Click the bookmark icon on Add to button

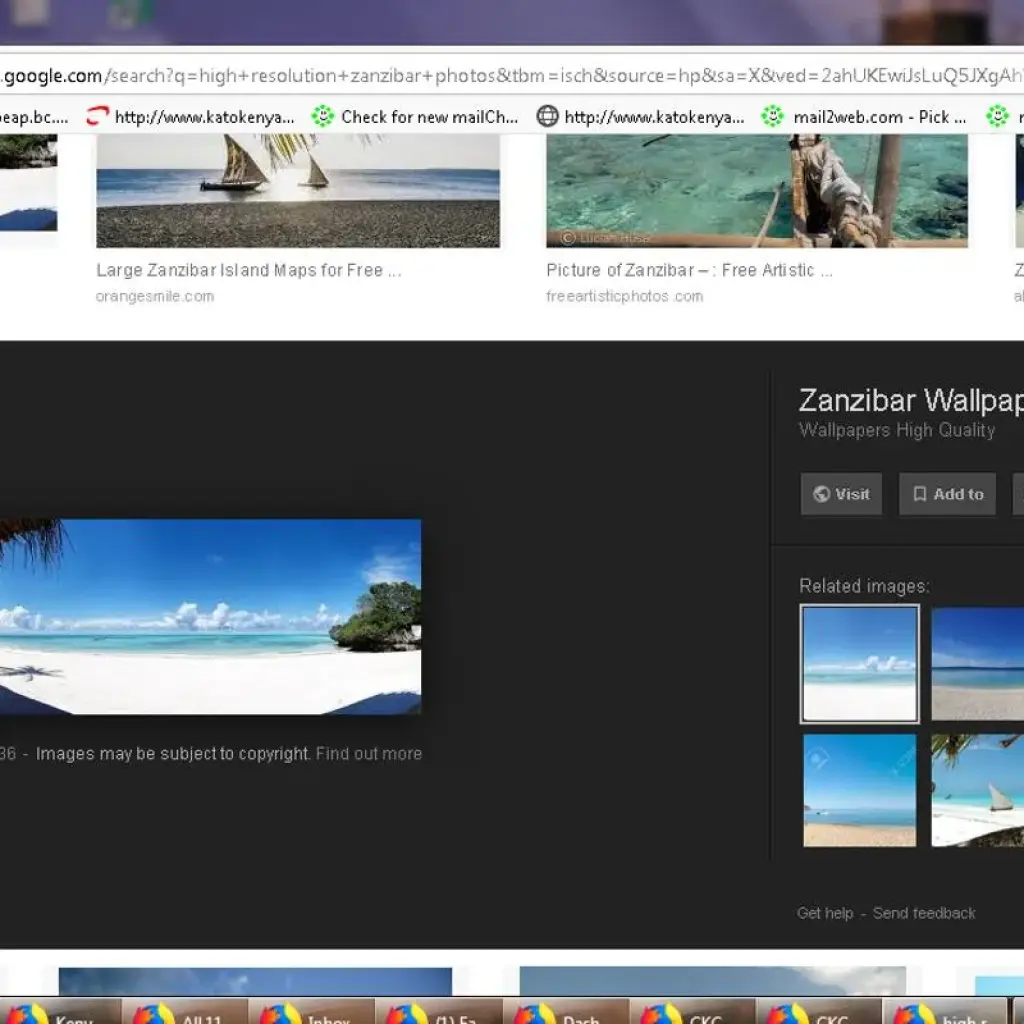pos(919,494)
